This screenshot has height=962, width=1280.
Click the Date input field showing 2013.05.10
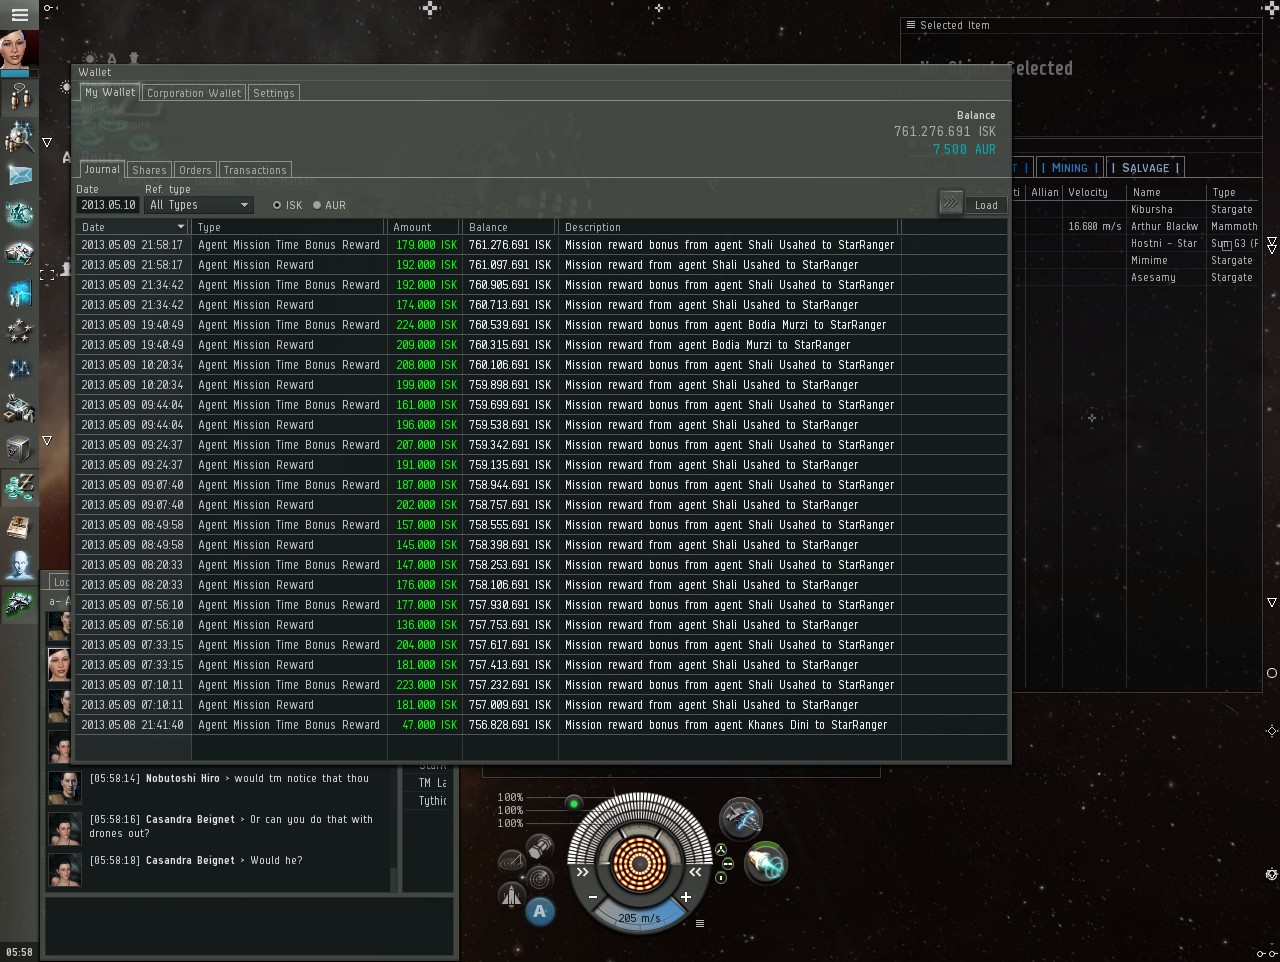click(108, 205)
